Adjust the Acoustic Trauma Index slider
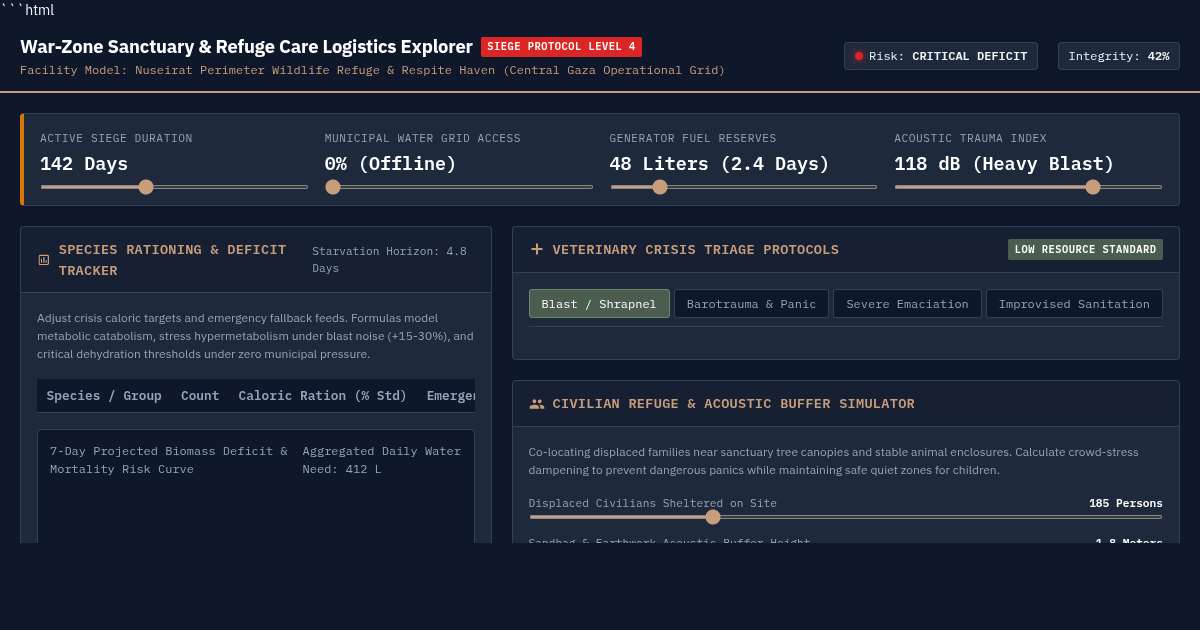 pos(1028,187)
